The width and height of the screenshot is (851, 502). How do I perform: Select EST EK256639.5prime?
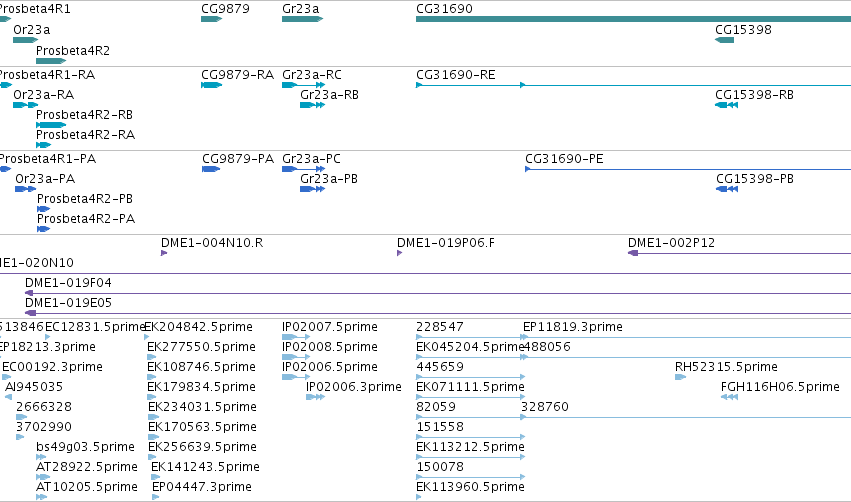coord(202,447)
